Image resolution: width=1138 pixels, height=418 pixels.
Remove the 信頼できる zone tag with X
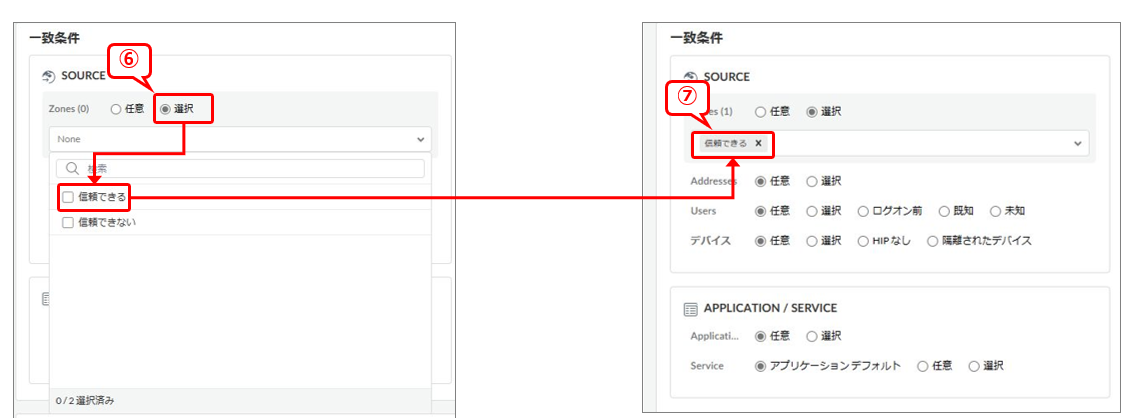pyautogui.click(x=758, y=144)
